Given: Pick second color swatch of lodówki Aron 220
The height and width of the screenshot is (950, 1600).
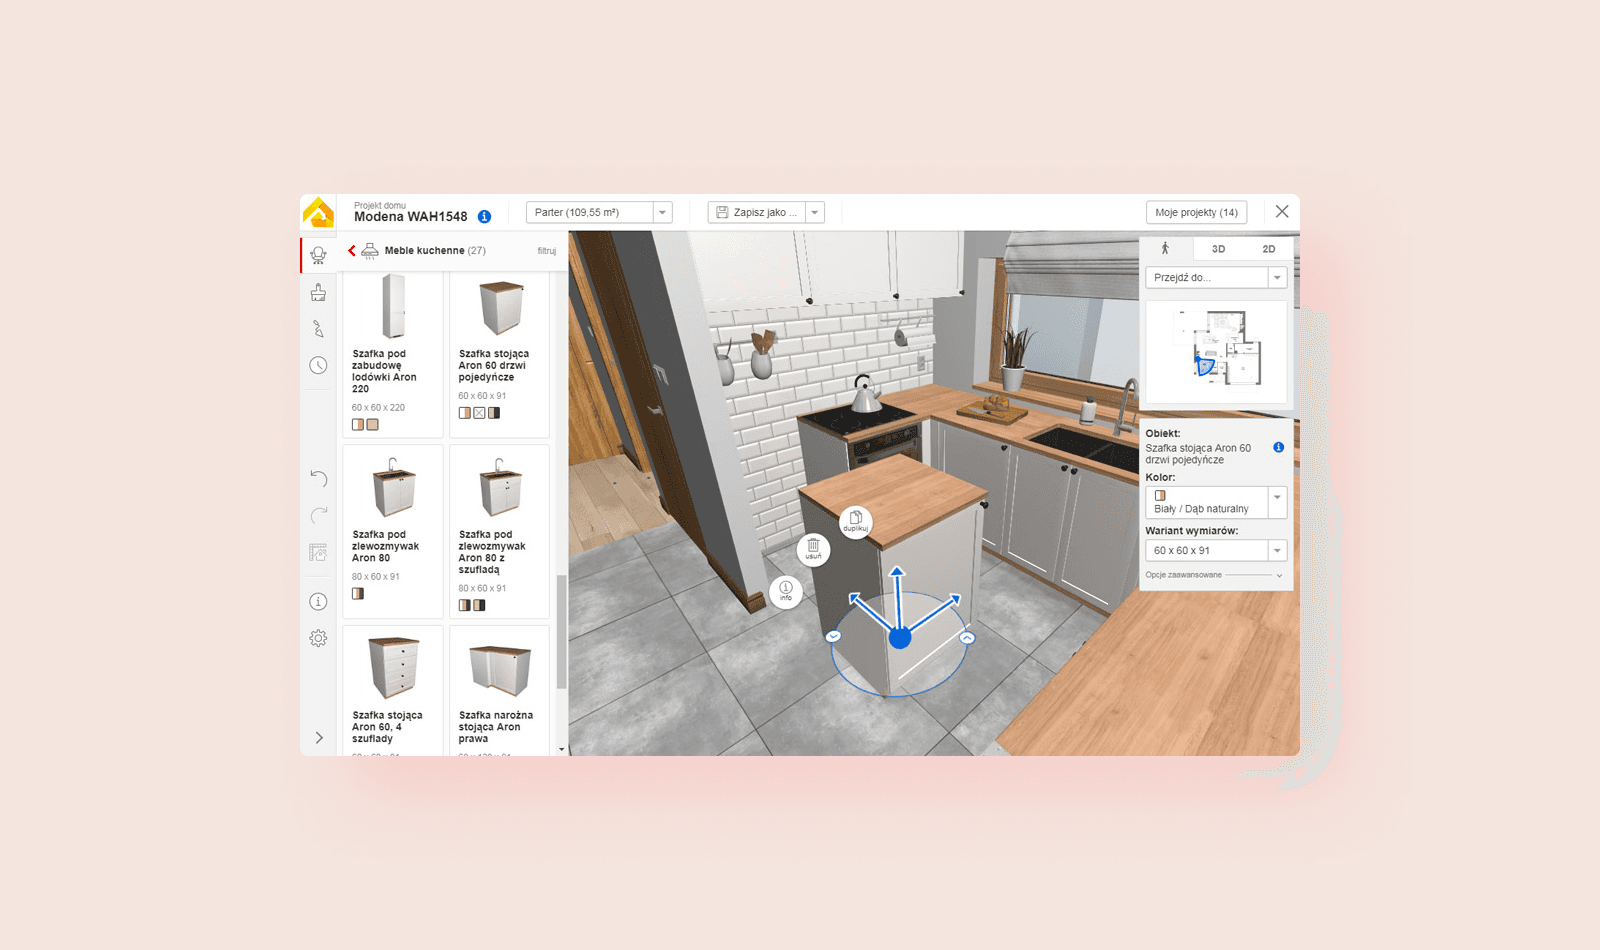Looking at the screenshot, I should [x=372, y=425].
